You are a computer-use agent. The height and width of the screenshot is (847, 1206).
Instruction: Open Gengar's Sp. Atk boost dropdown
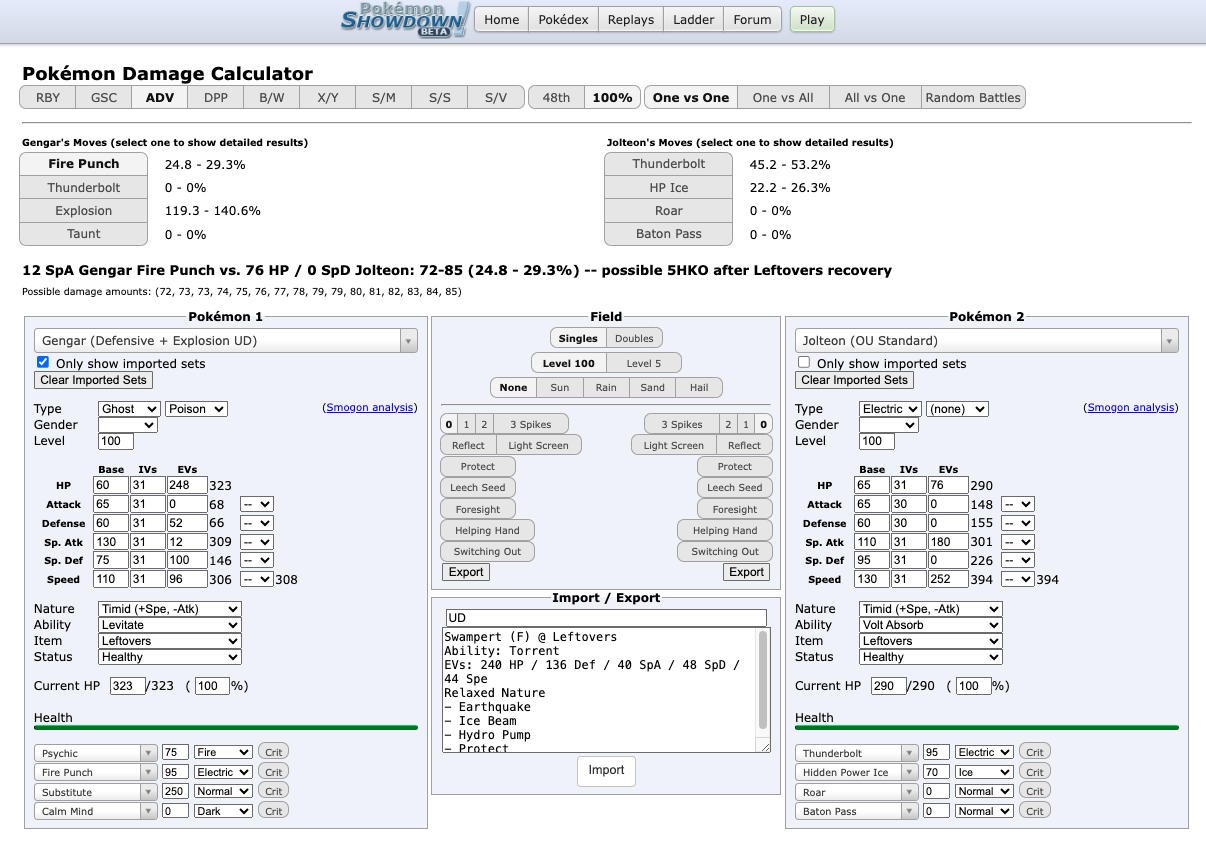(257, 542)
